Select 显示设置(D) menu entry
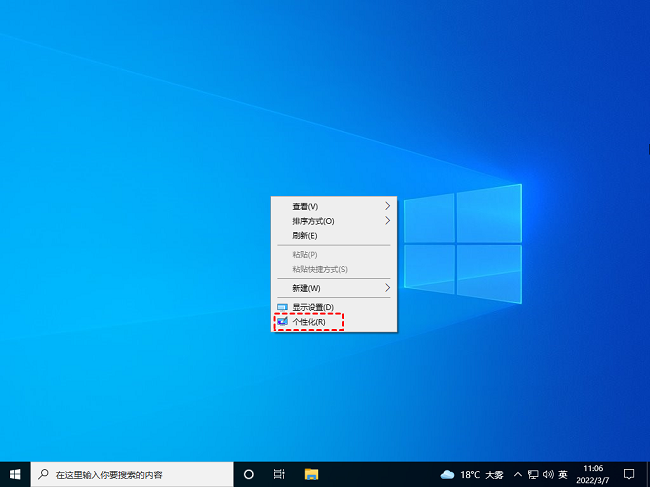The height and width of the screenshot is (487, 650). tap(312, 307)
